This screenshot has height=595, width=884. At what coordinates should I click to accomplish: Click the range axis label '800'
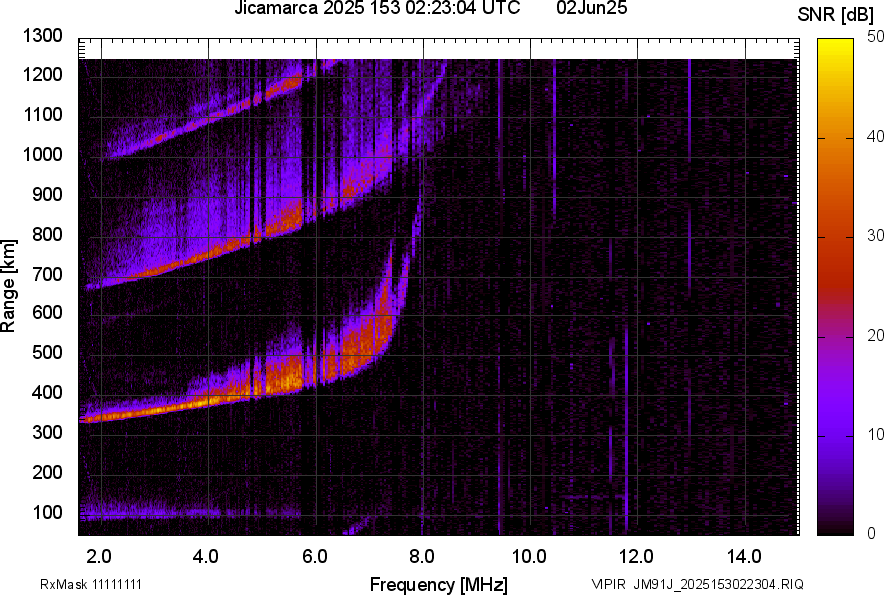pos(47,235)
